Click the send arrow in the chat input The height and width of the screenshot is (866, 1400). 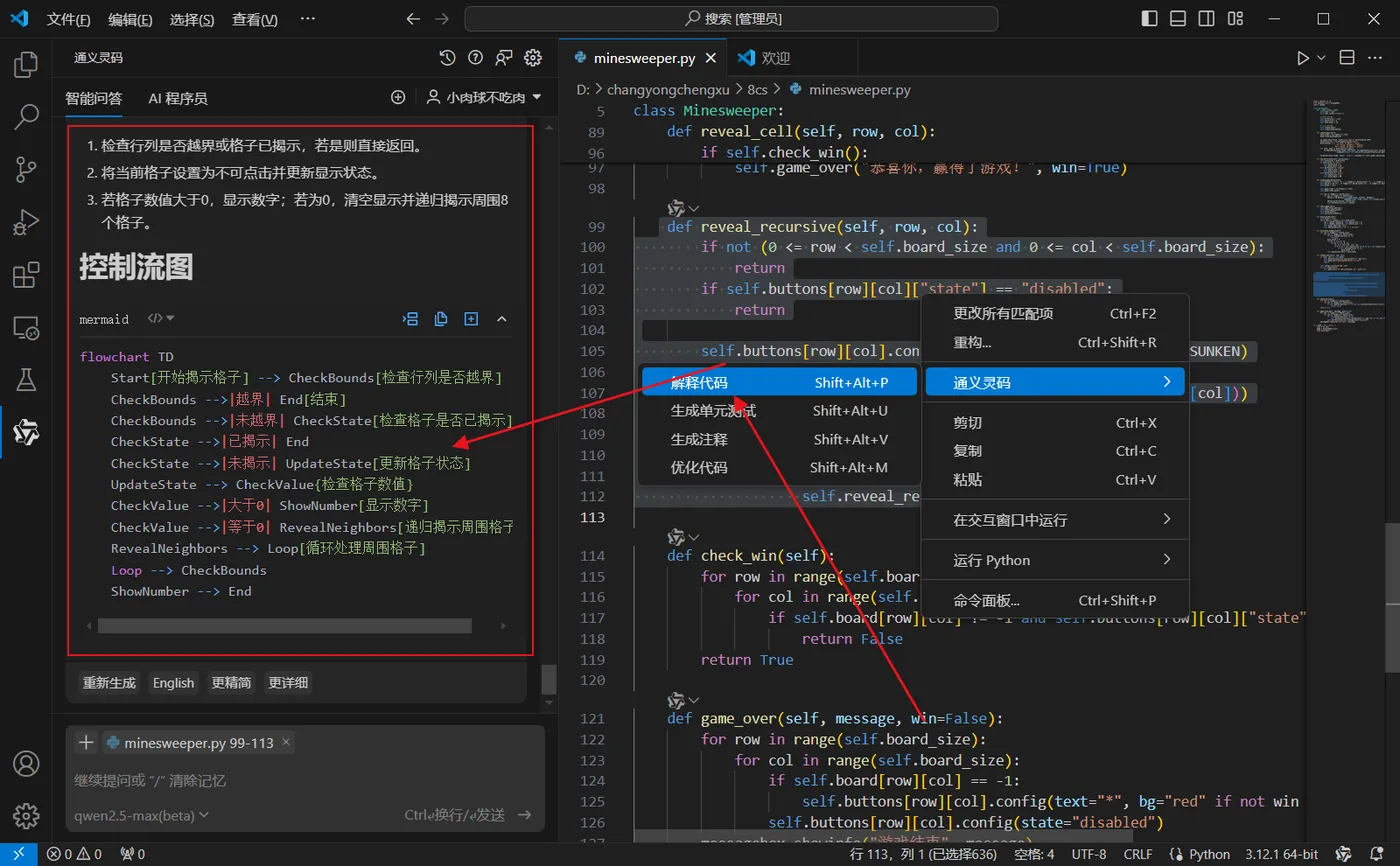tap(525, 815)
